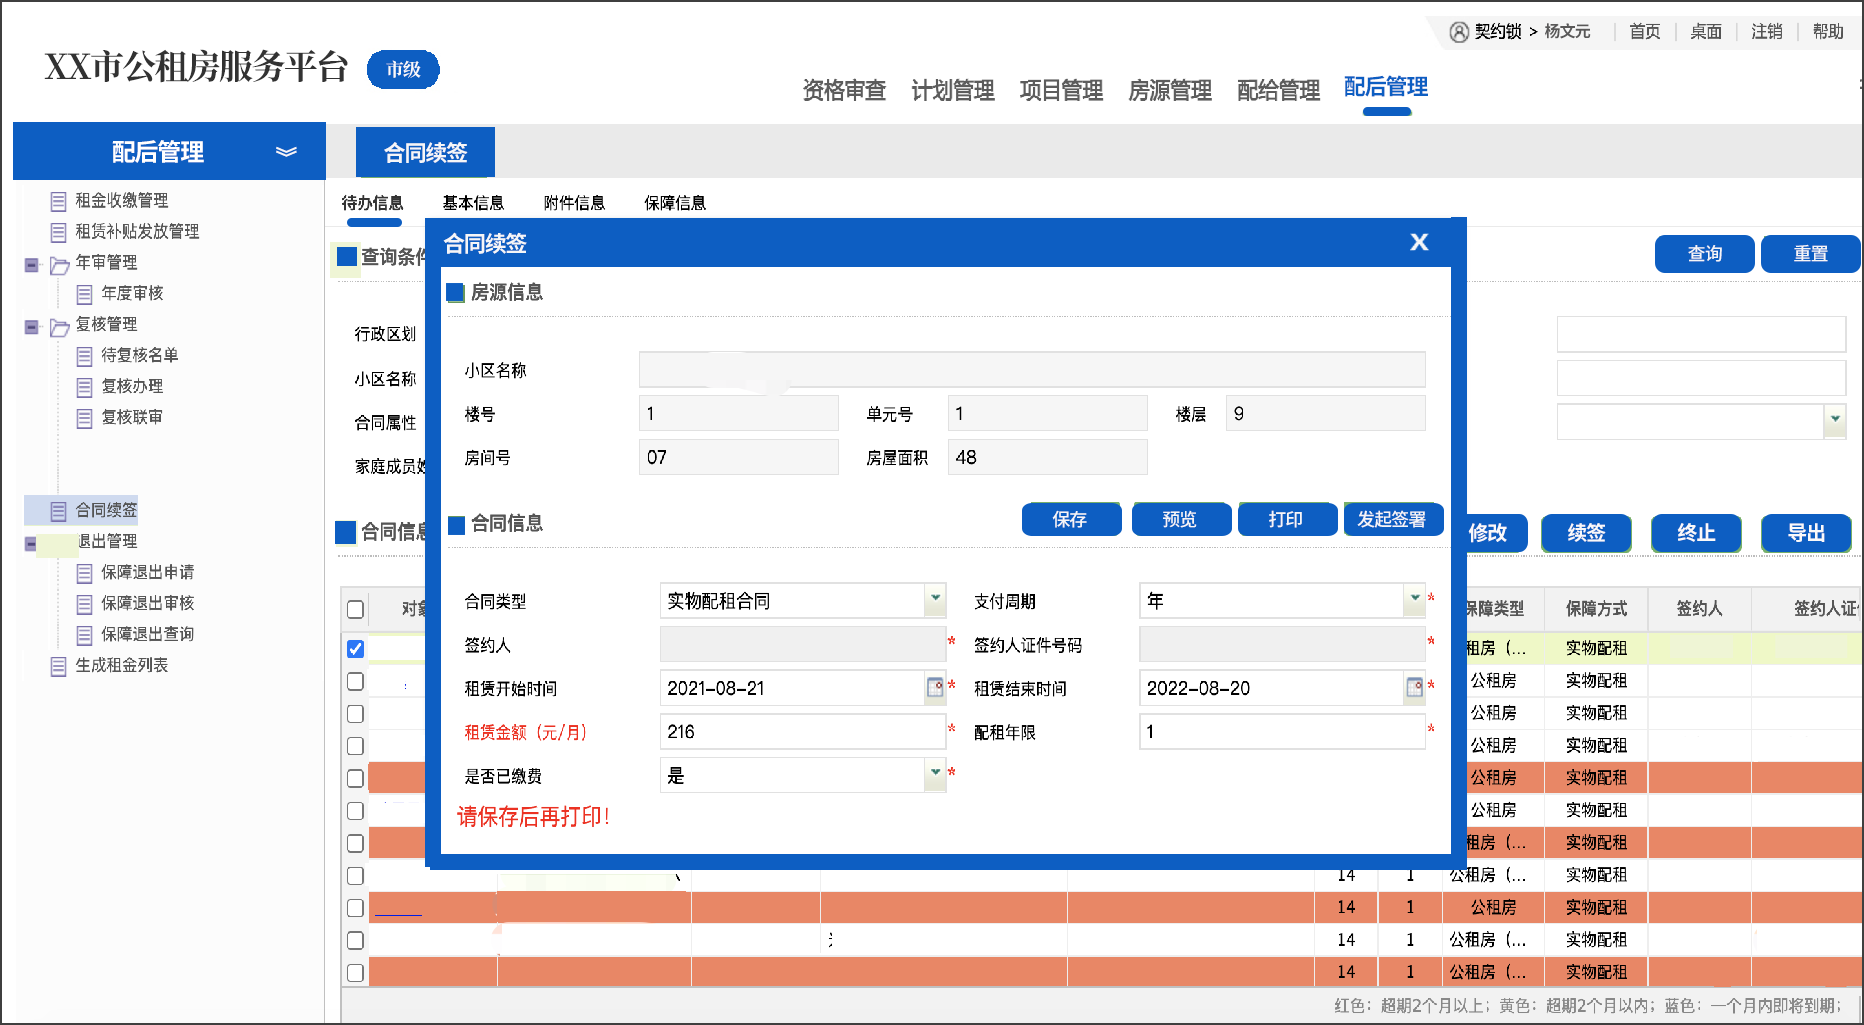Click the 复核管理 folder icon

coord(59,326)
